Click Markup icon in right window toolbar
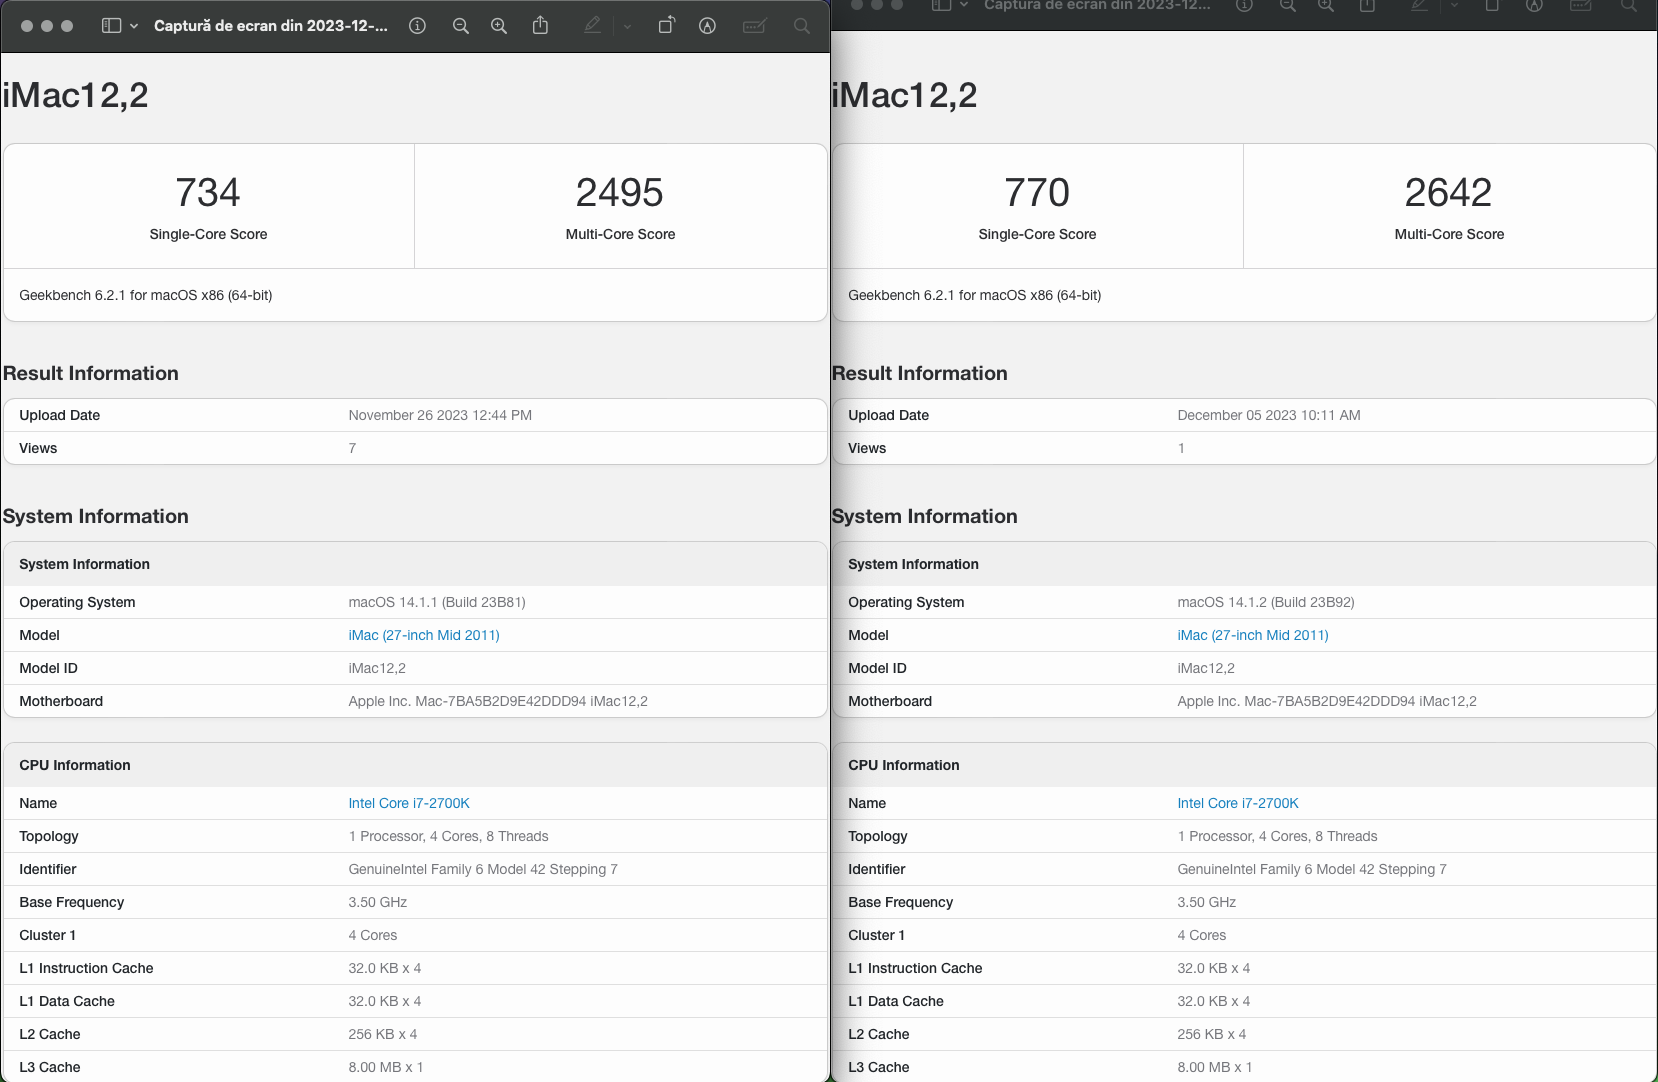This screenshot has height=1082, width=1658. pos(1534,5)
